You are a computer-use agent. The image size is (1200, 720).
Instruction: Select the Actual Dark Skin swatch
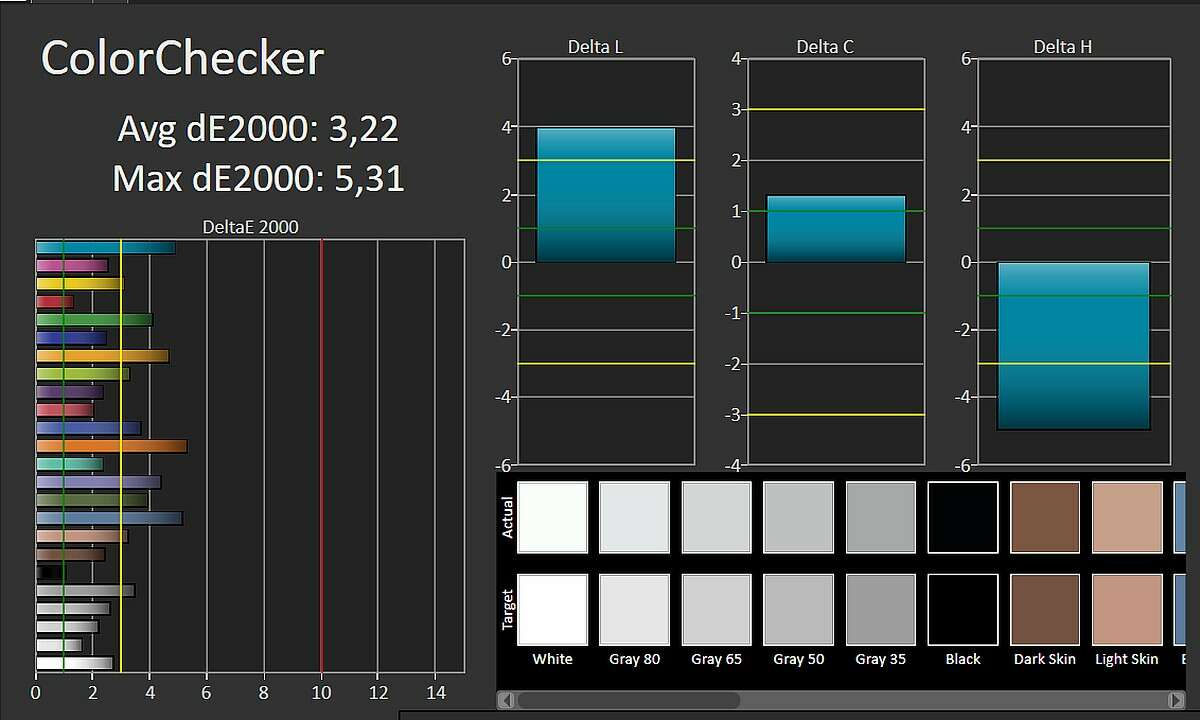tap(1045, 517)
